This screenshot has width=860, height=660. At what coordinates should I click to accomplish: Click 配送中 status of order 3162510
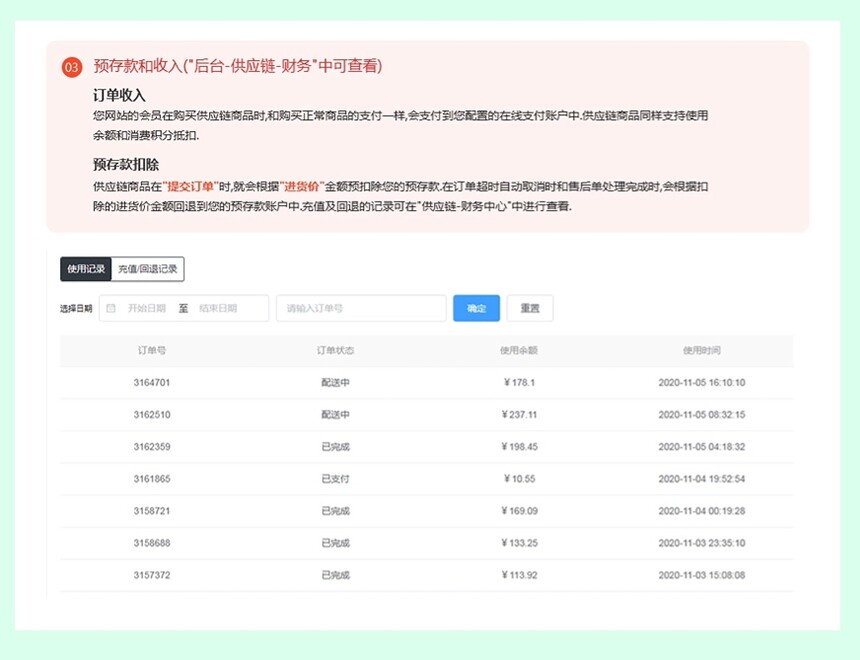[x=335, y=415]
